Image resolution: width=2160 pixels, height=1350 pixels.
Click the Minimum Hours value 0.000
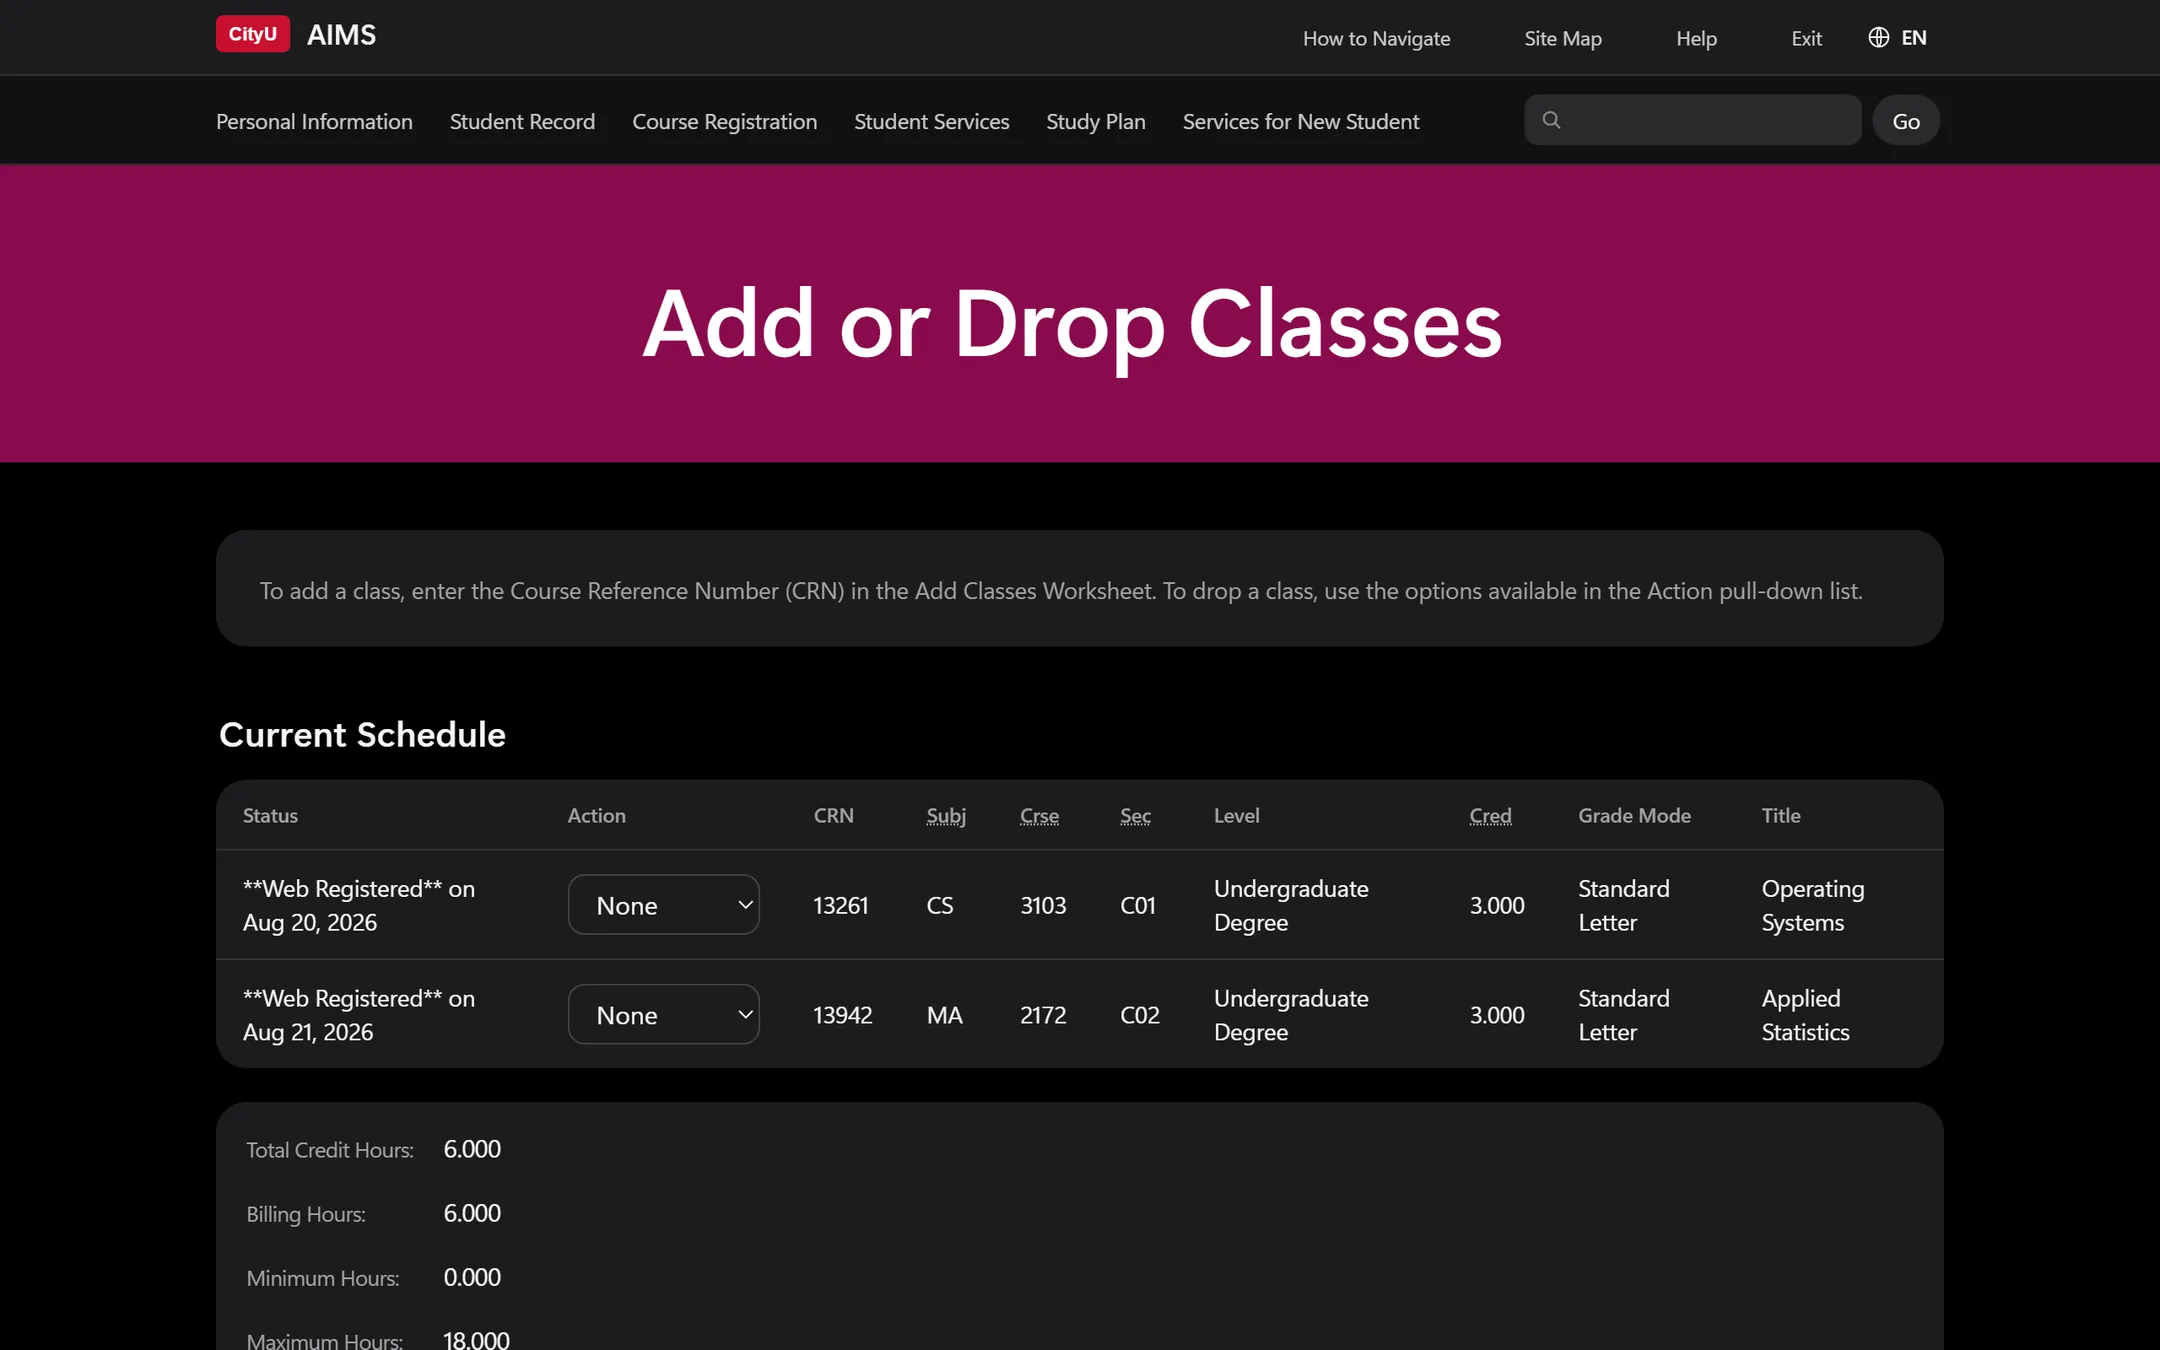point(472,1278)
